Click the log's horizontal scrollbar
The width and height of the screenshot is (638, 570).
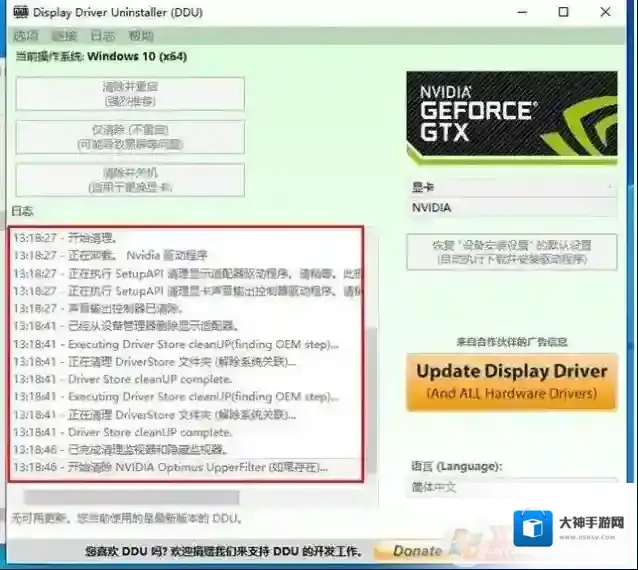150,496
